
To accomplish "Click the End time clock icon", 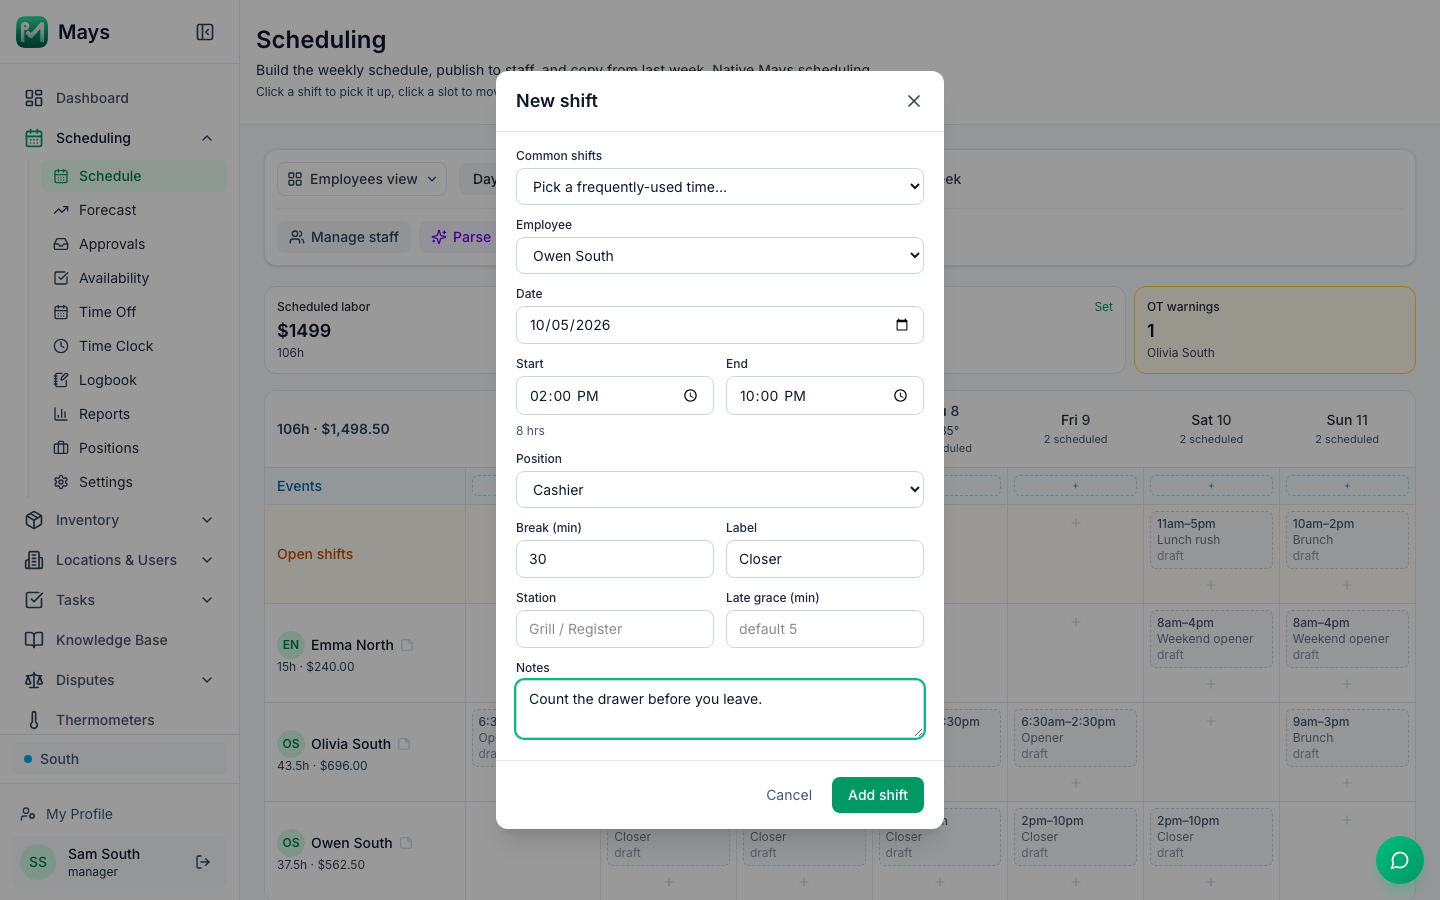I will 900,396.
